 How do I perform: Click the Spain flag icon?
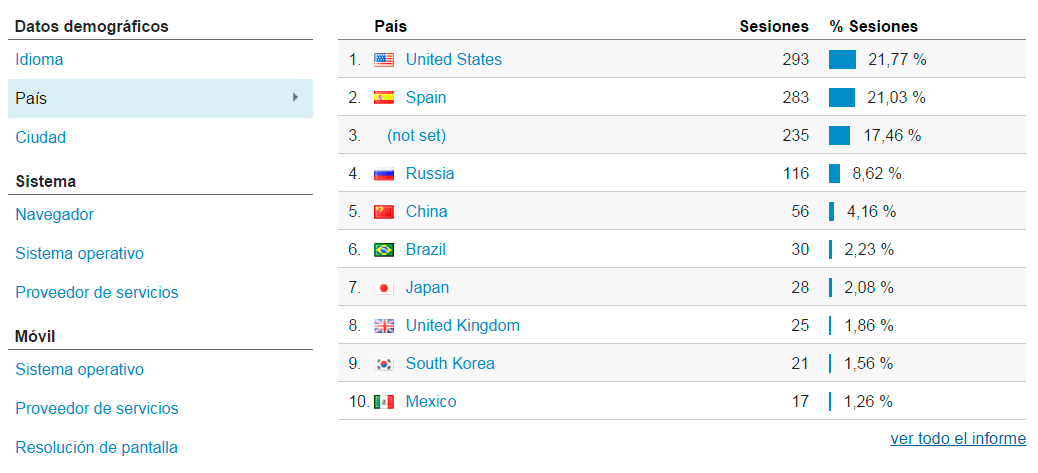(x=384, y=98)
